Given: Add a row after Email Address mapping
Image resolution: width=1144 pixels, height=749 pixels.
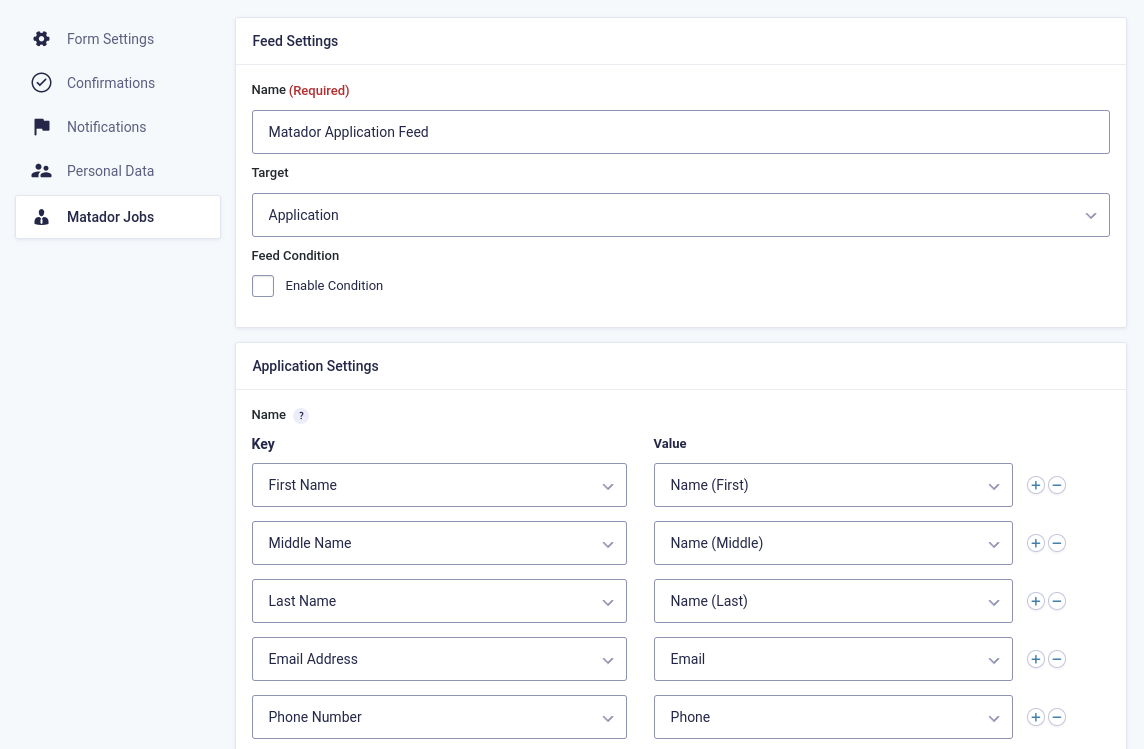Looking at the screenshot, I should 1035,659.
